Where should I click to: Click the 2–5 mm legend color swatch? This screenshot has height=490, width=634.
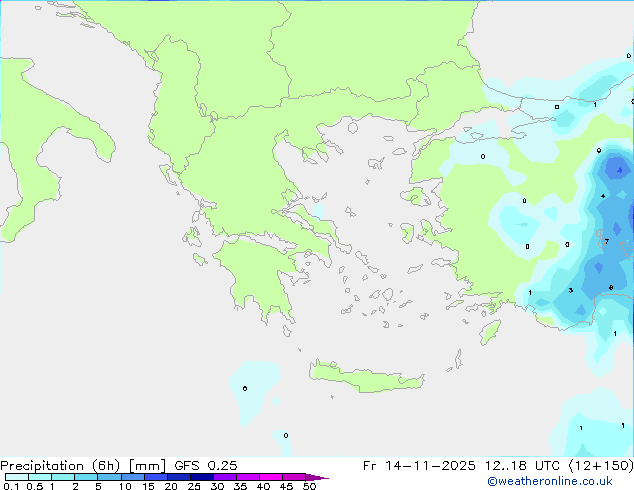coord(86,477)
